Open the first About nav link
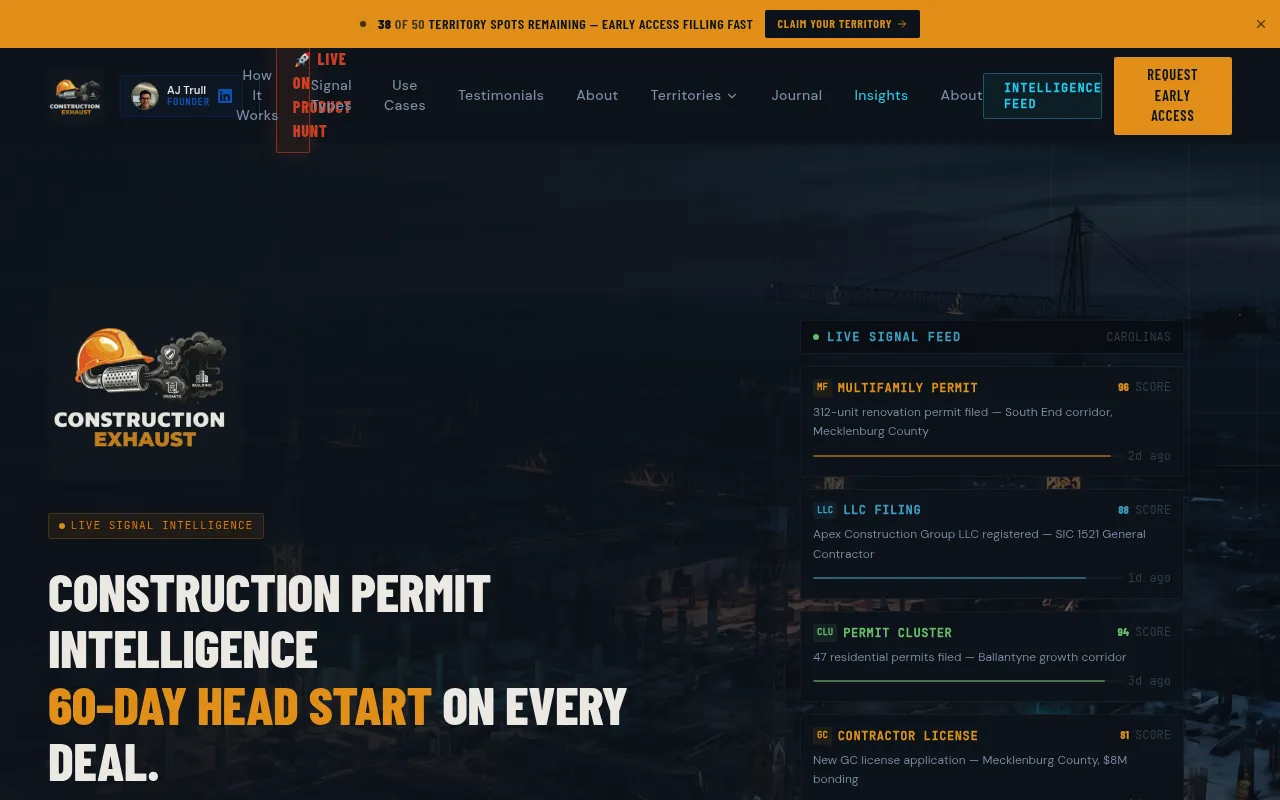The image size is (1280, 800). 597,95
